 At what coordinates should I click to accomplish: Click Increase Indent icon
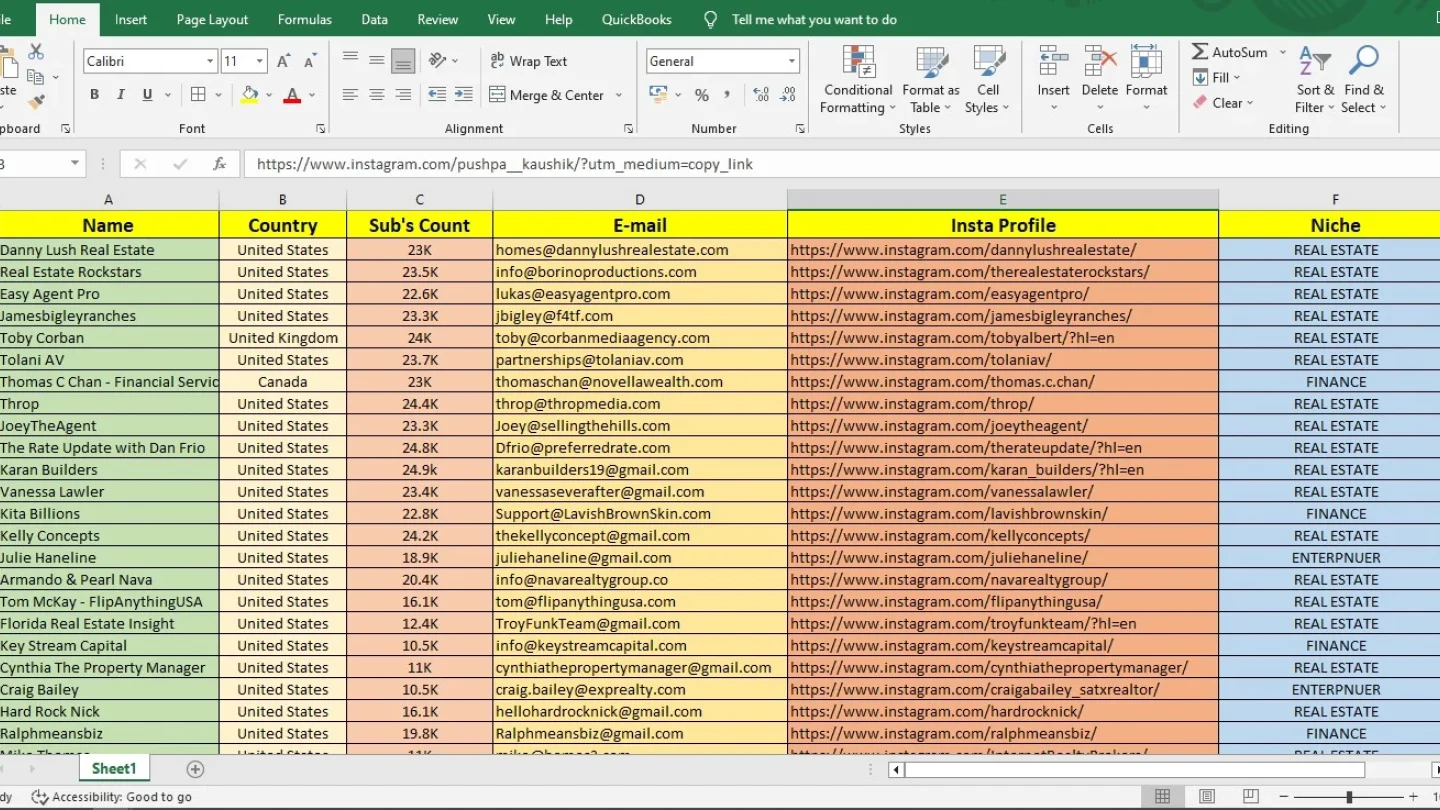[463, 95]
